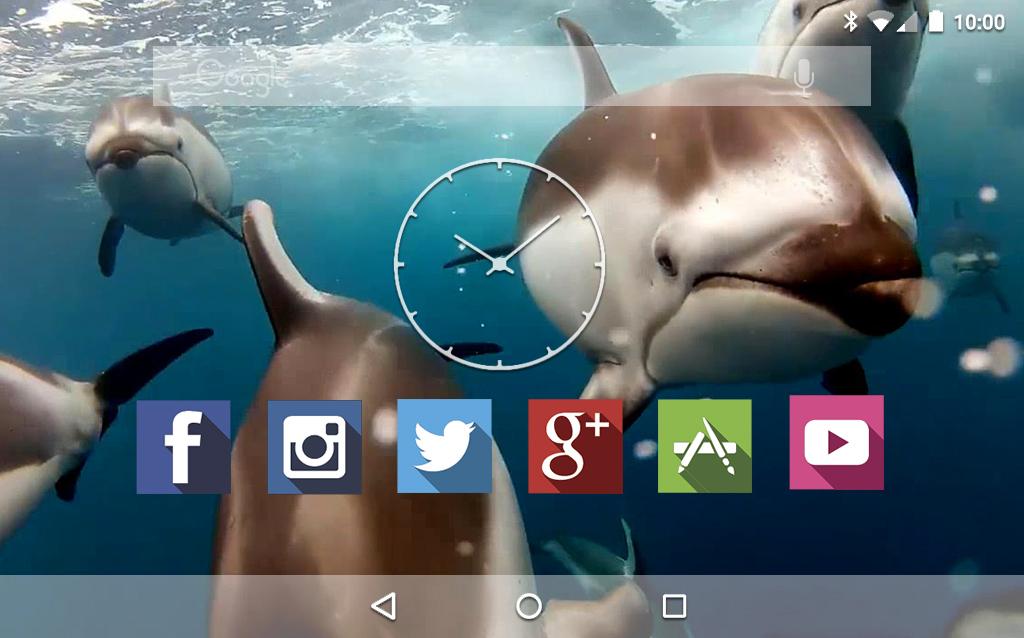Tap the Home circle button
1024x638 pixels.
pyautogui.click(x=529, y=607)
